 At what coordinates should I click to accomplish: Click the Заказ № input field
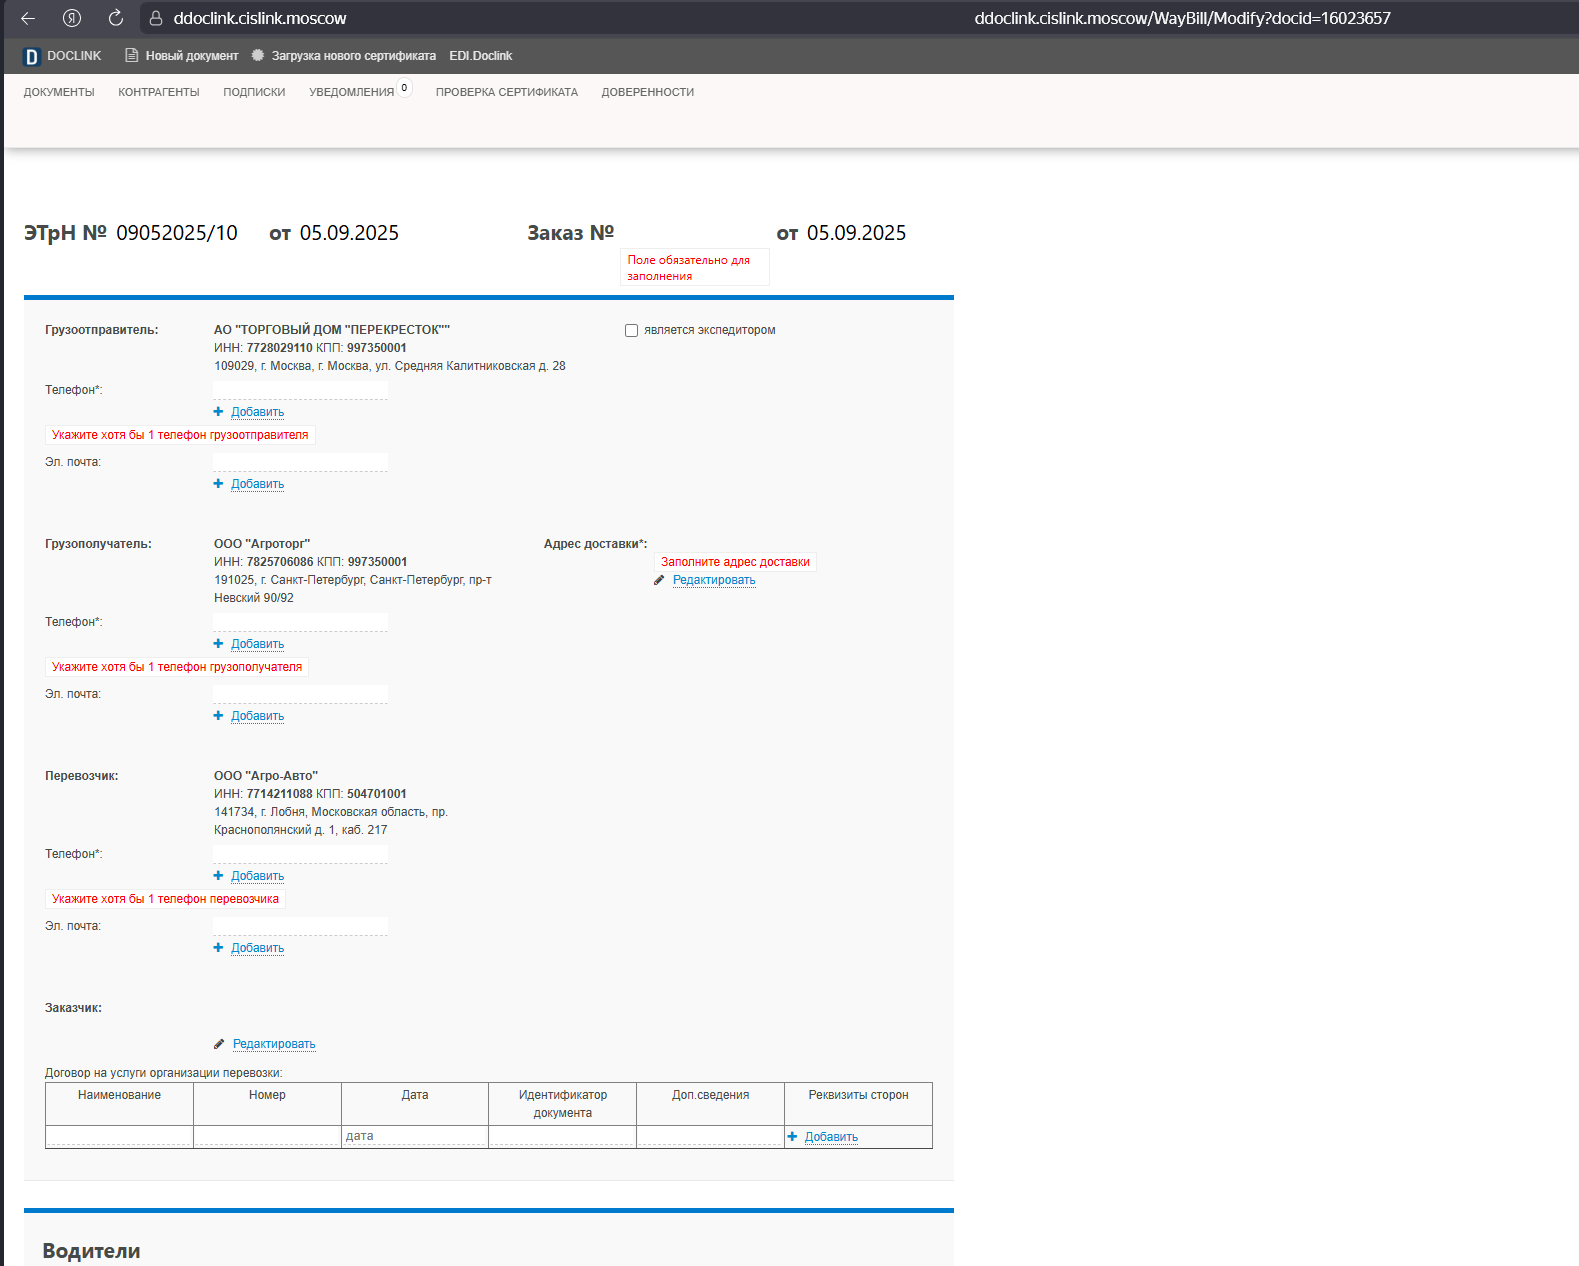pyautogui.click(x=694, y=233)
